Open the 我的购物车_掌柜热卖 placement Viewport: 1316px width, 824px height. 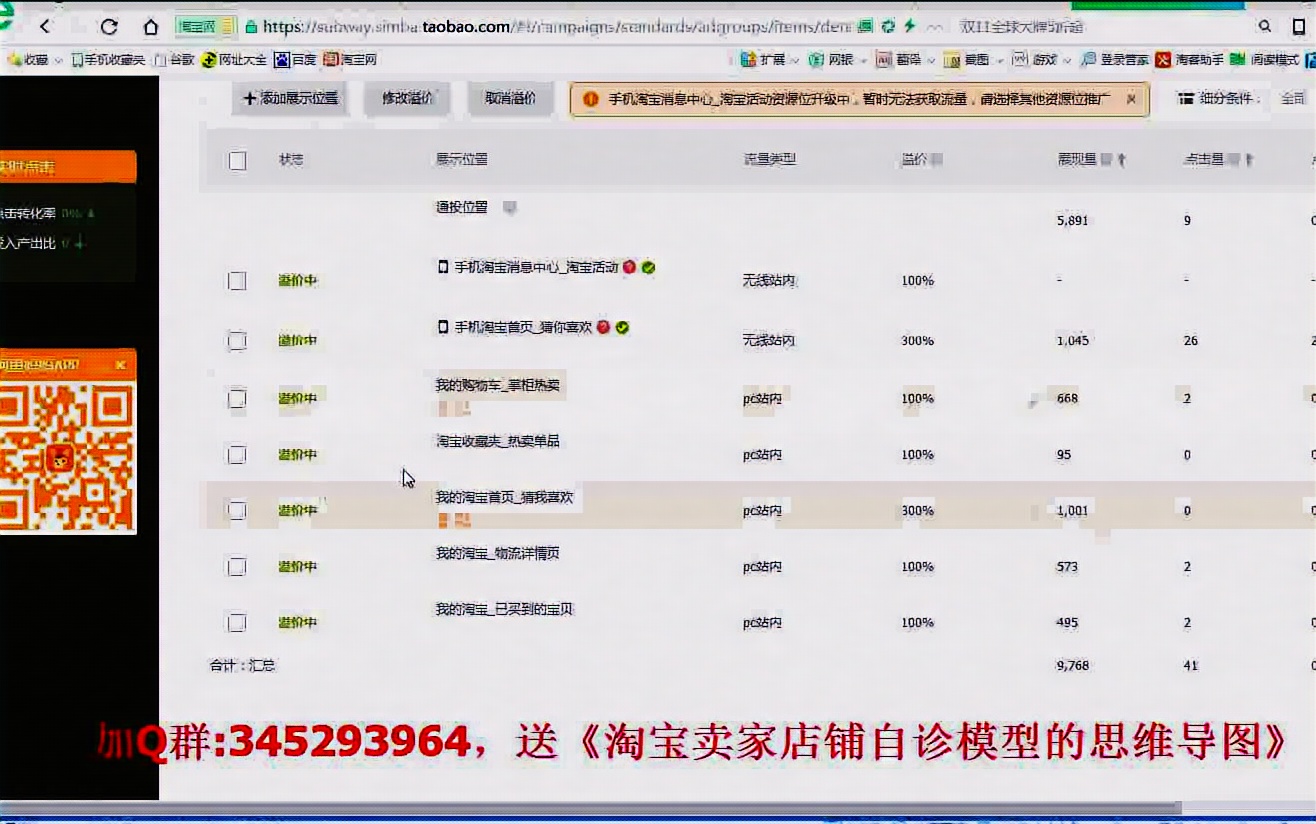pyautogui.click(x=497, y=385)
